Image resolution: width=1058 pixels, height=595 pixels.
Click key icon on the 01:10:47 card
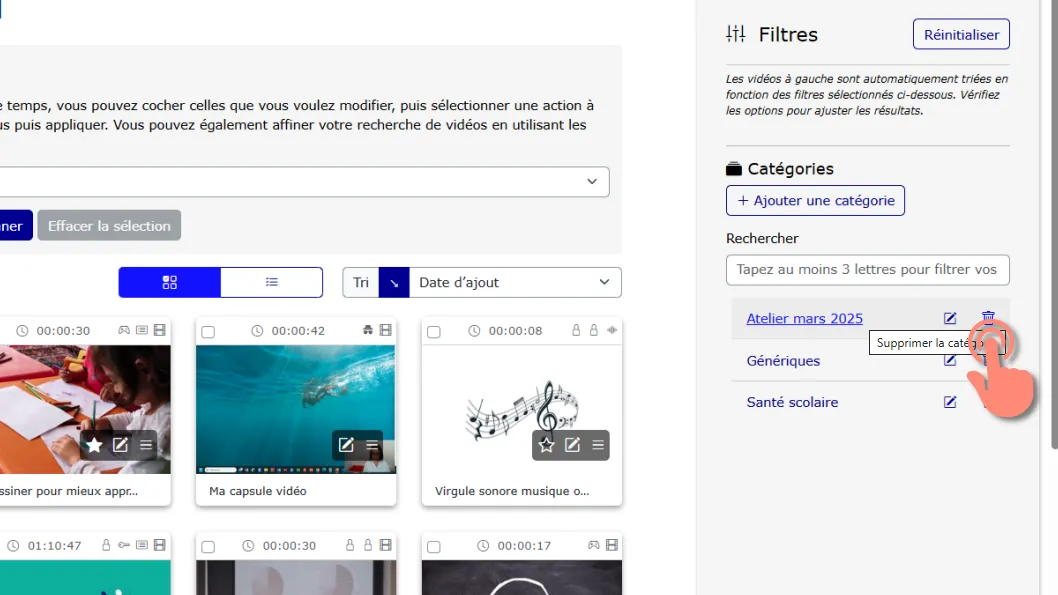tap(124, 545)
